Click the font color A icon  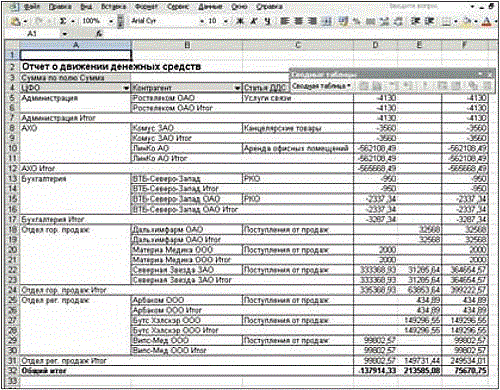point(487,22)
